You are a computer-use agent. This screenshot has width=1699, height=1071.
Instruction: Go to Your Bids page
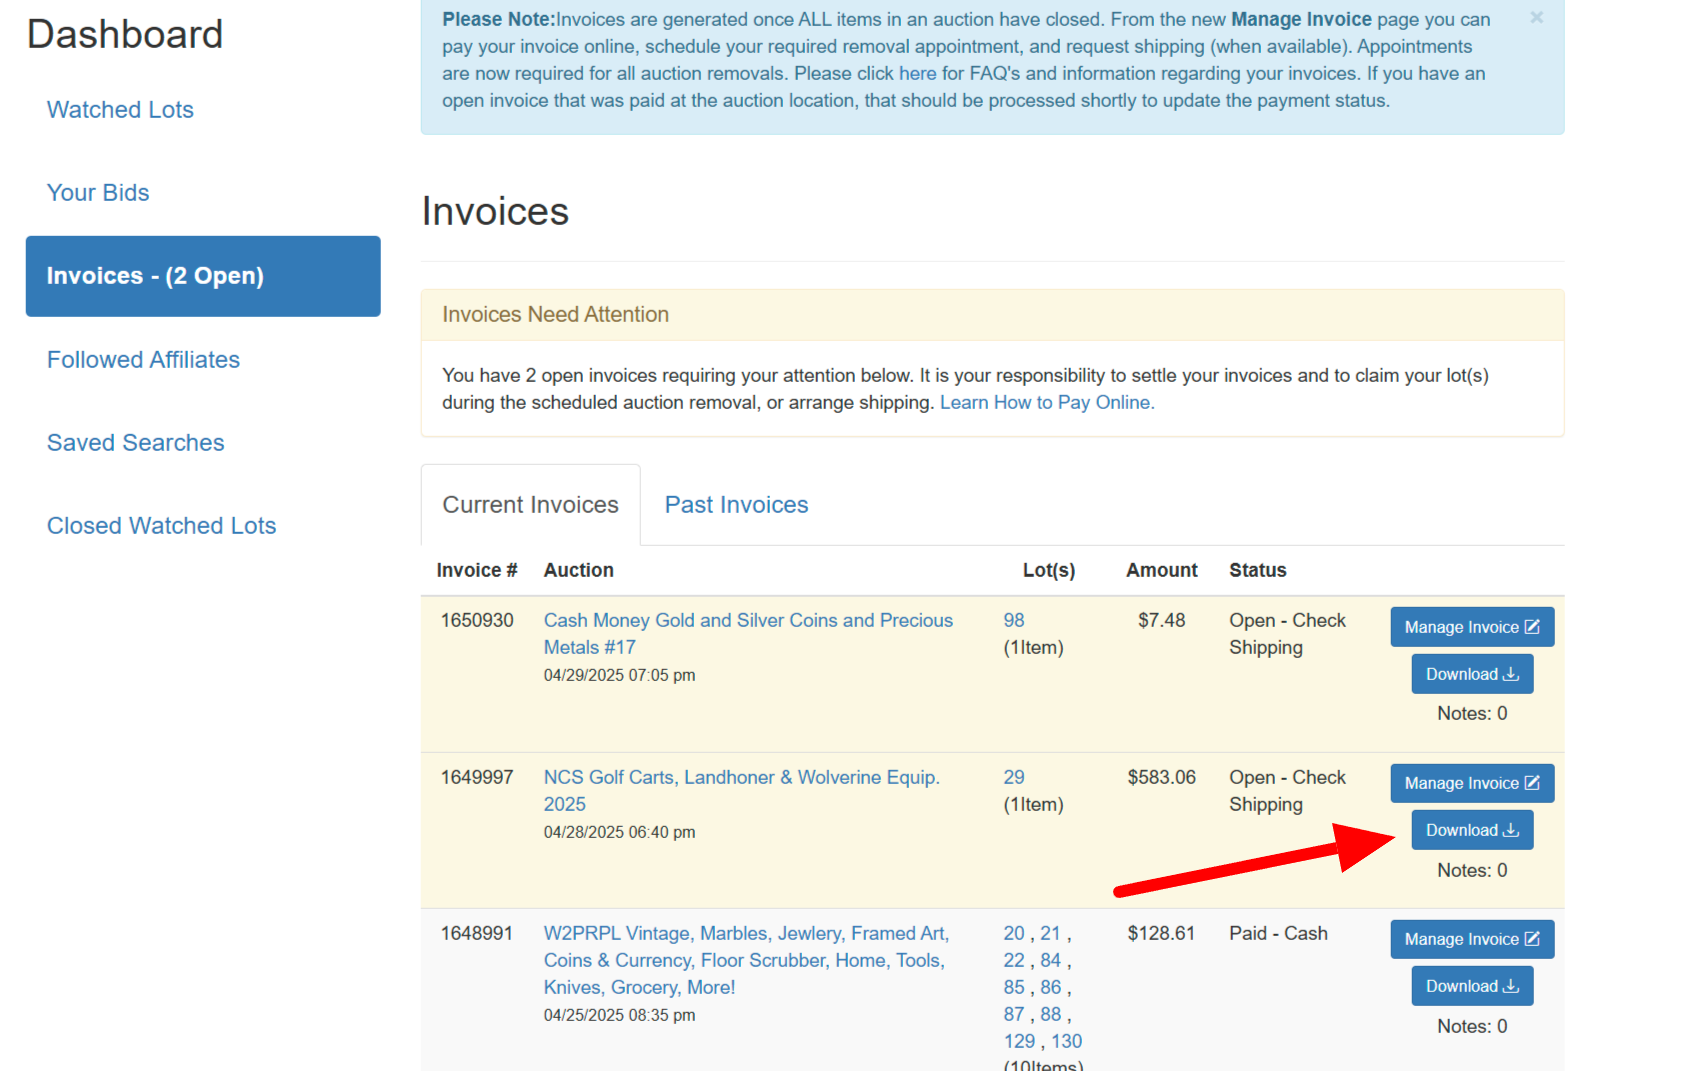(98, 193)
